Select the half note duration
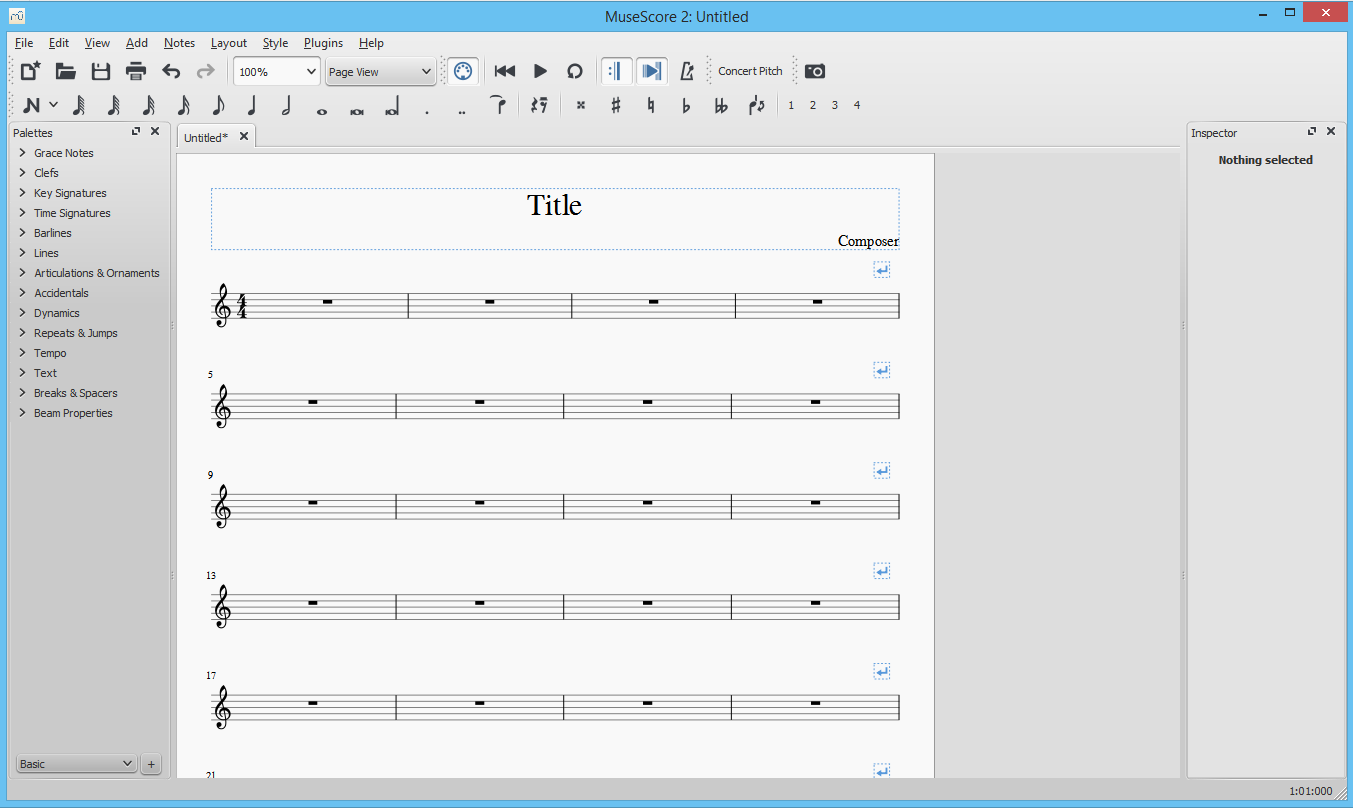Screen dimensions: 1353x808 tap(287, 105)
